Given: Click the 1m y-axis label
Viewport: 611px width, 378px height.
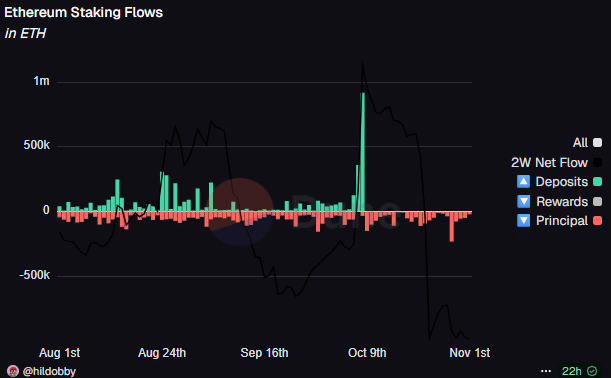Looking at the screenshot, I should (41, 81).
